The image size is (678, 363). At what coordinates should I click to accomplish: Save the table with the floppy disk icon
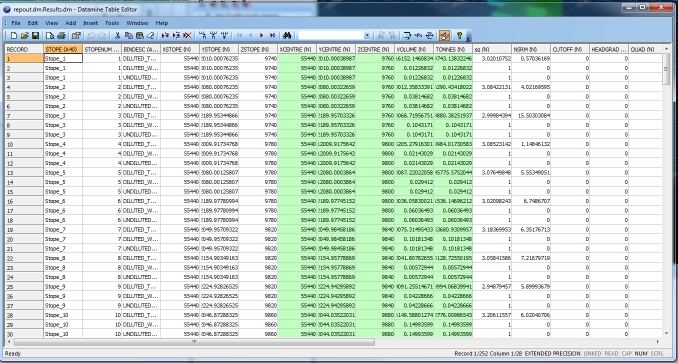[x=35, y=35]
